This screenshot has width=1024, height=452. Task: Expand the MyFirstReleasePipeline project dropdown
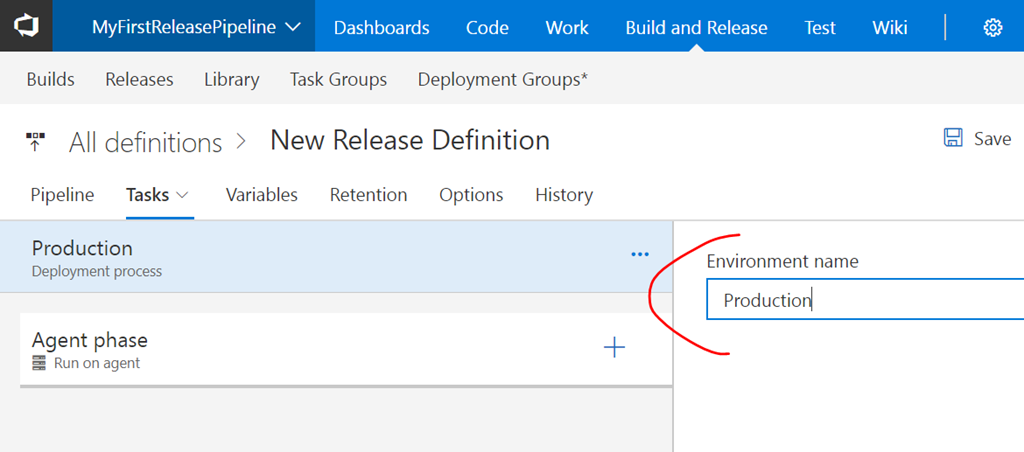(293, 27)
